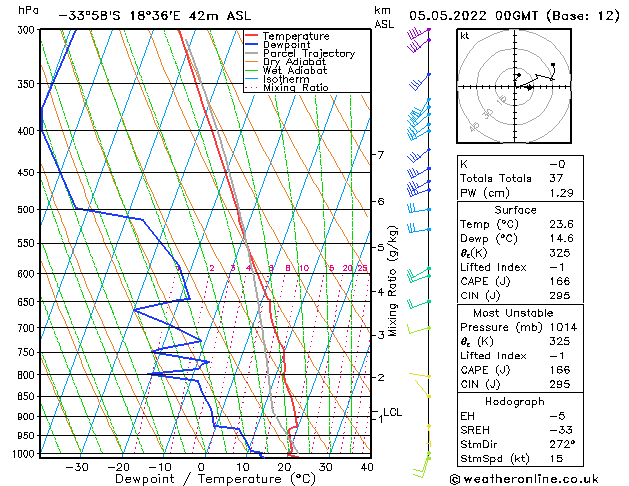Click the 850 hPa pressure axis label
The height and width of the screenshot is (486, 629).
pyautogui.click(x=28, y=397)
